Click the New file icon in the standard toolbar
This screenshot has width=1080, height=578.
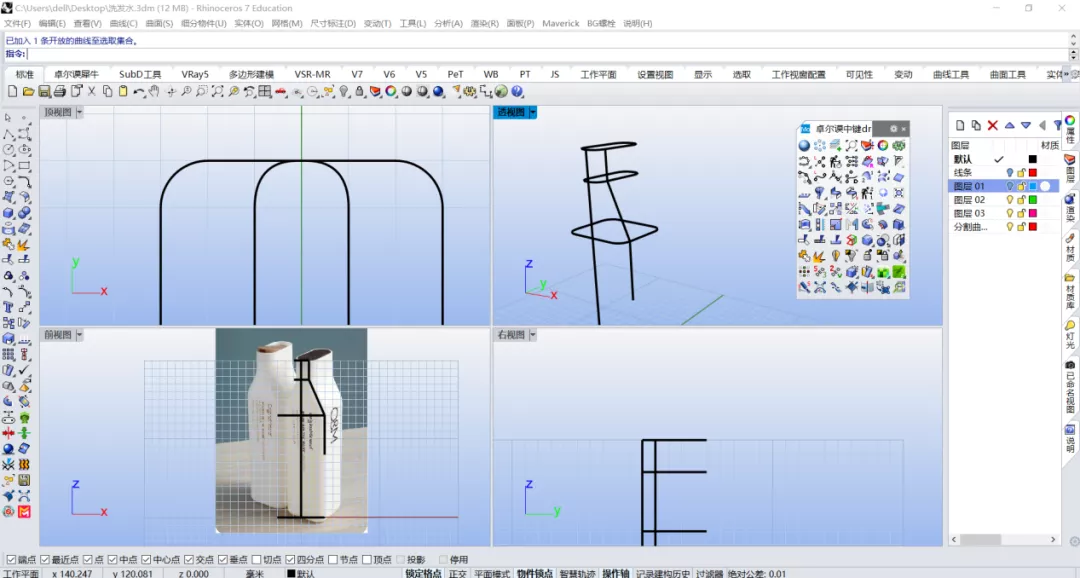coord(12,91)
